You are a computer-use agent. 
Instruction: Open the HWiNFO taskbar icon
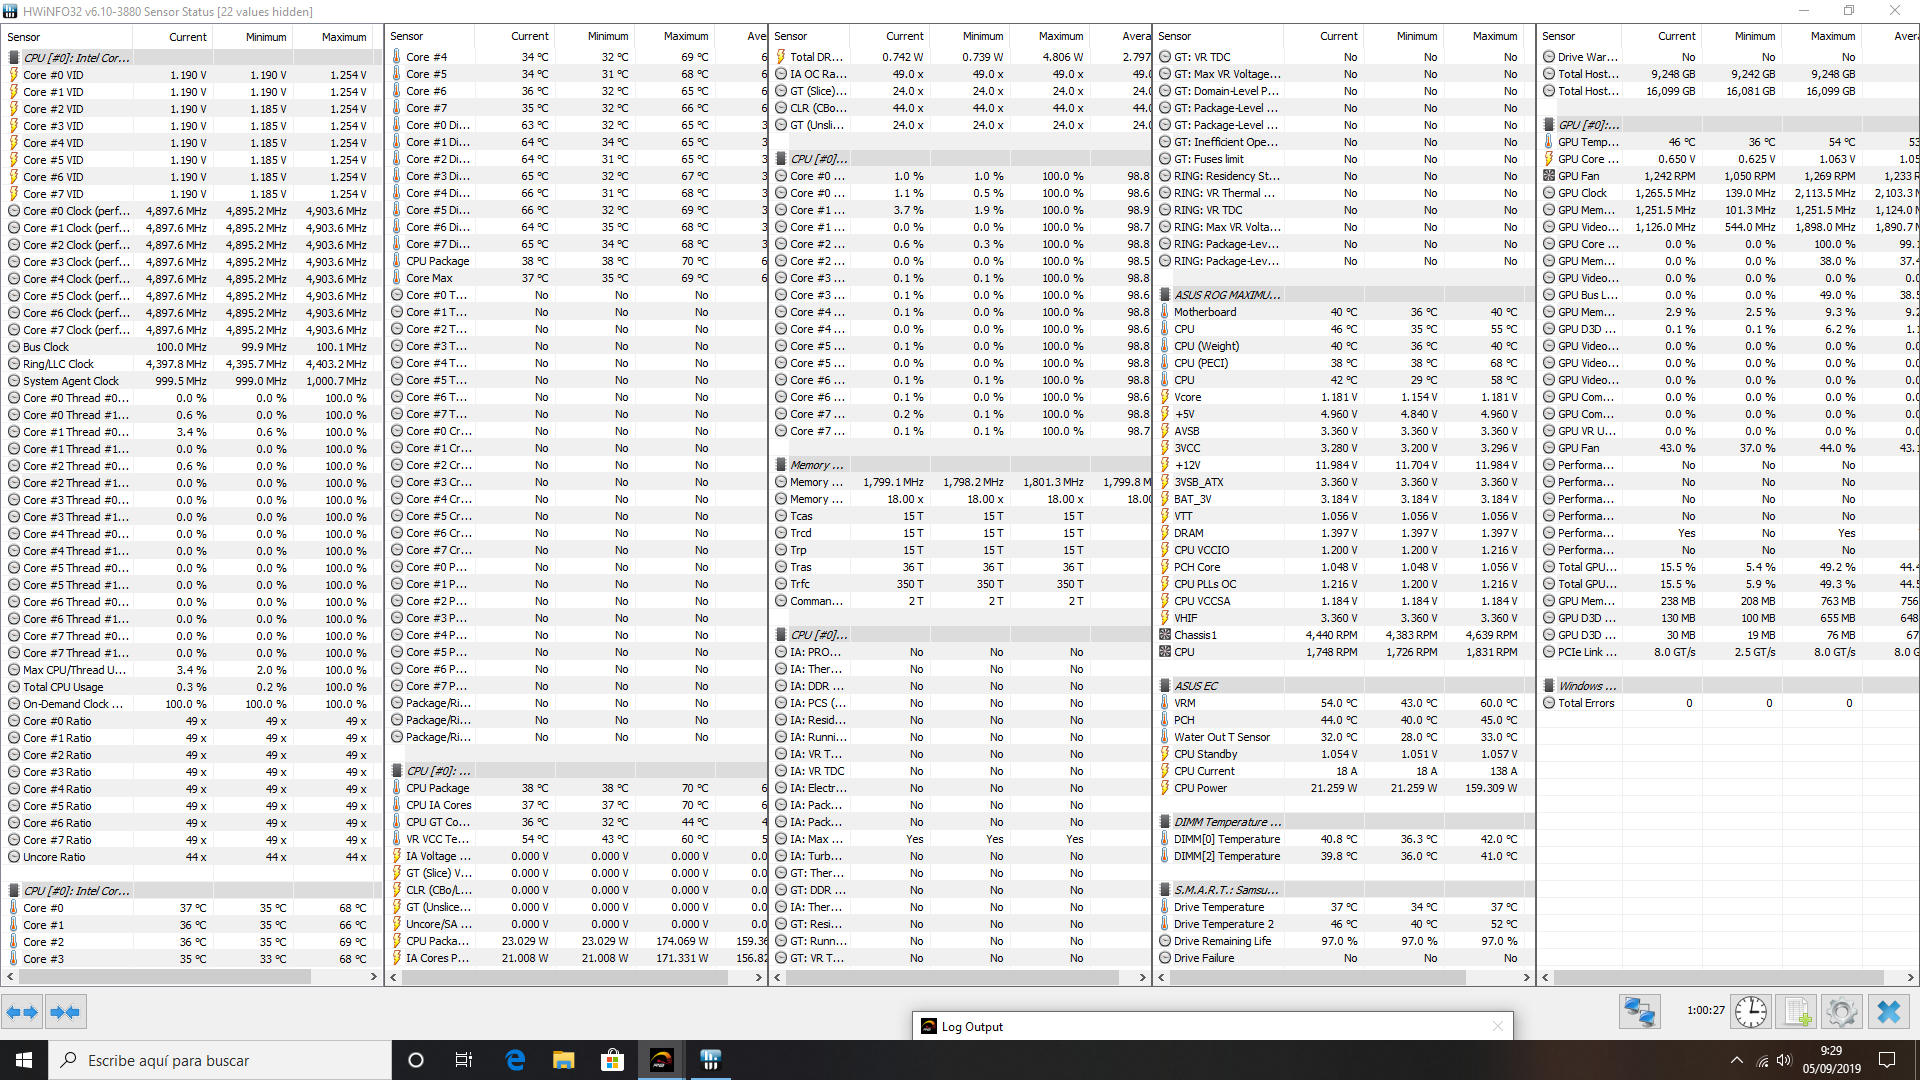tap(710, 1060)
